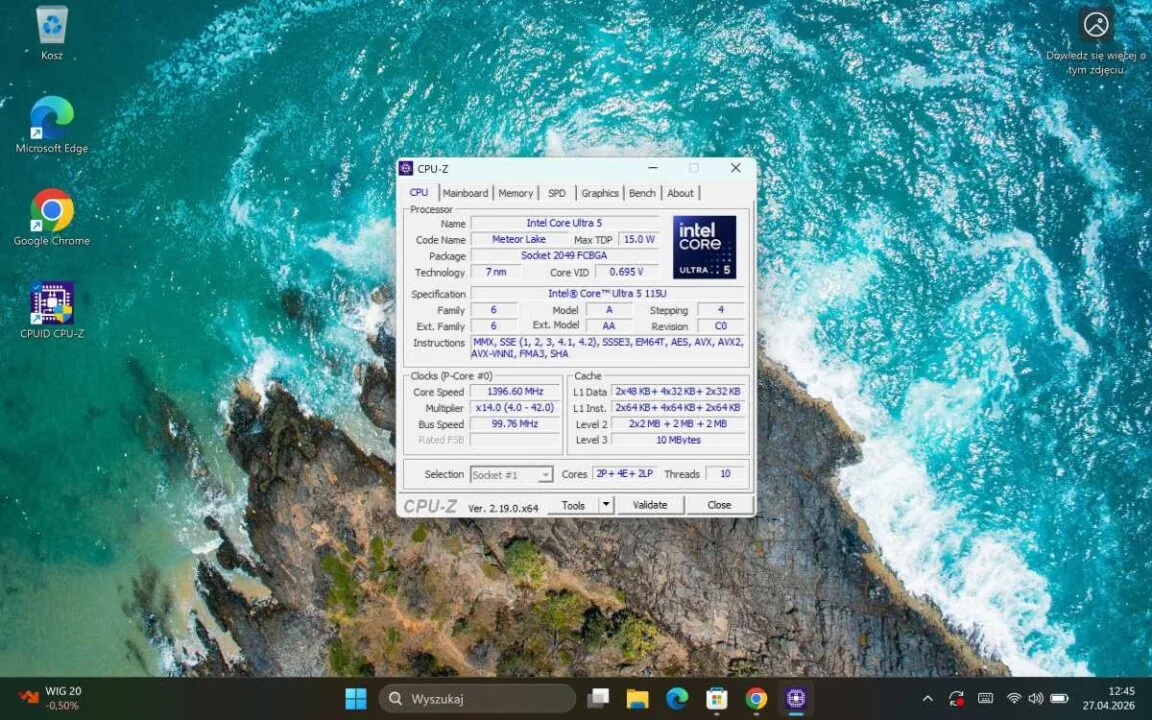Screen dimensions: 1152x720
Task: Show hidden icons in system tray
Action: [x=927, y=698]
